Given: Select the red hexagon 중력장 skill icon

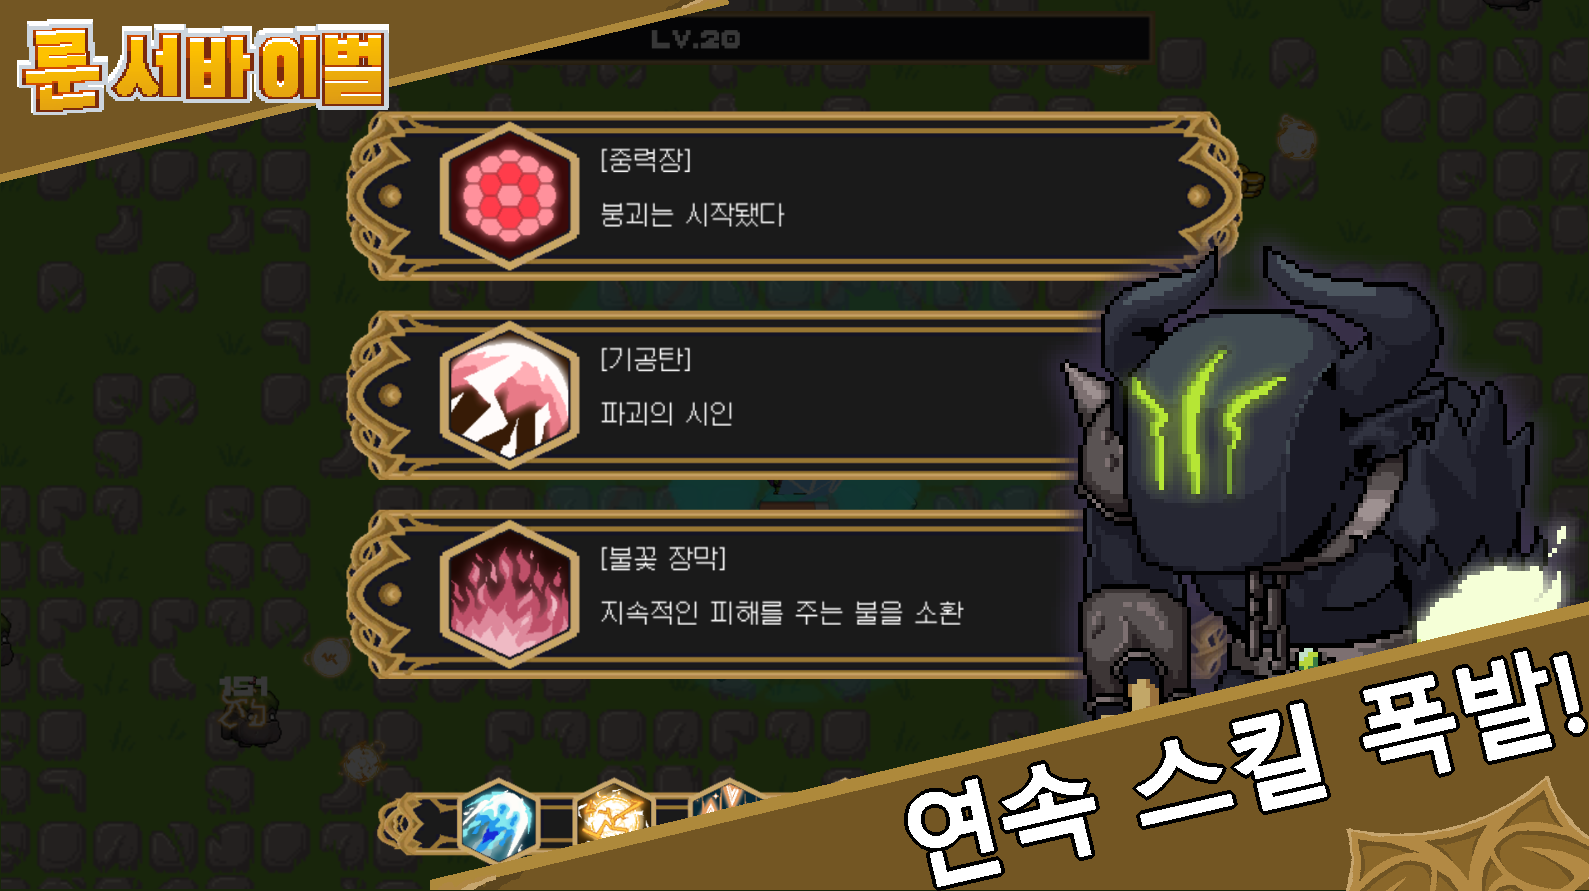Looking at the screenshot, I should 510,196.
